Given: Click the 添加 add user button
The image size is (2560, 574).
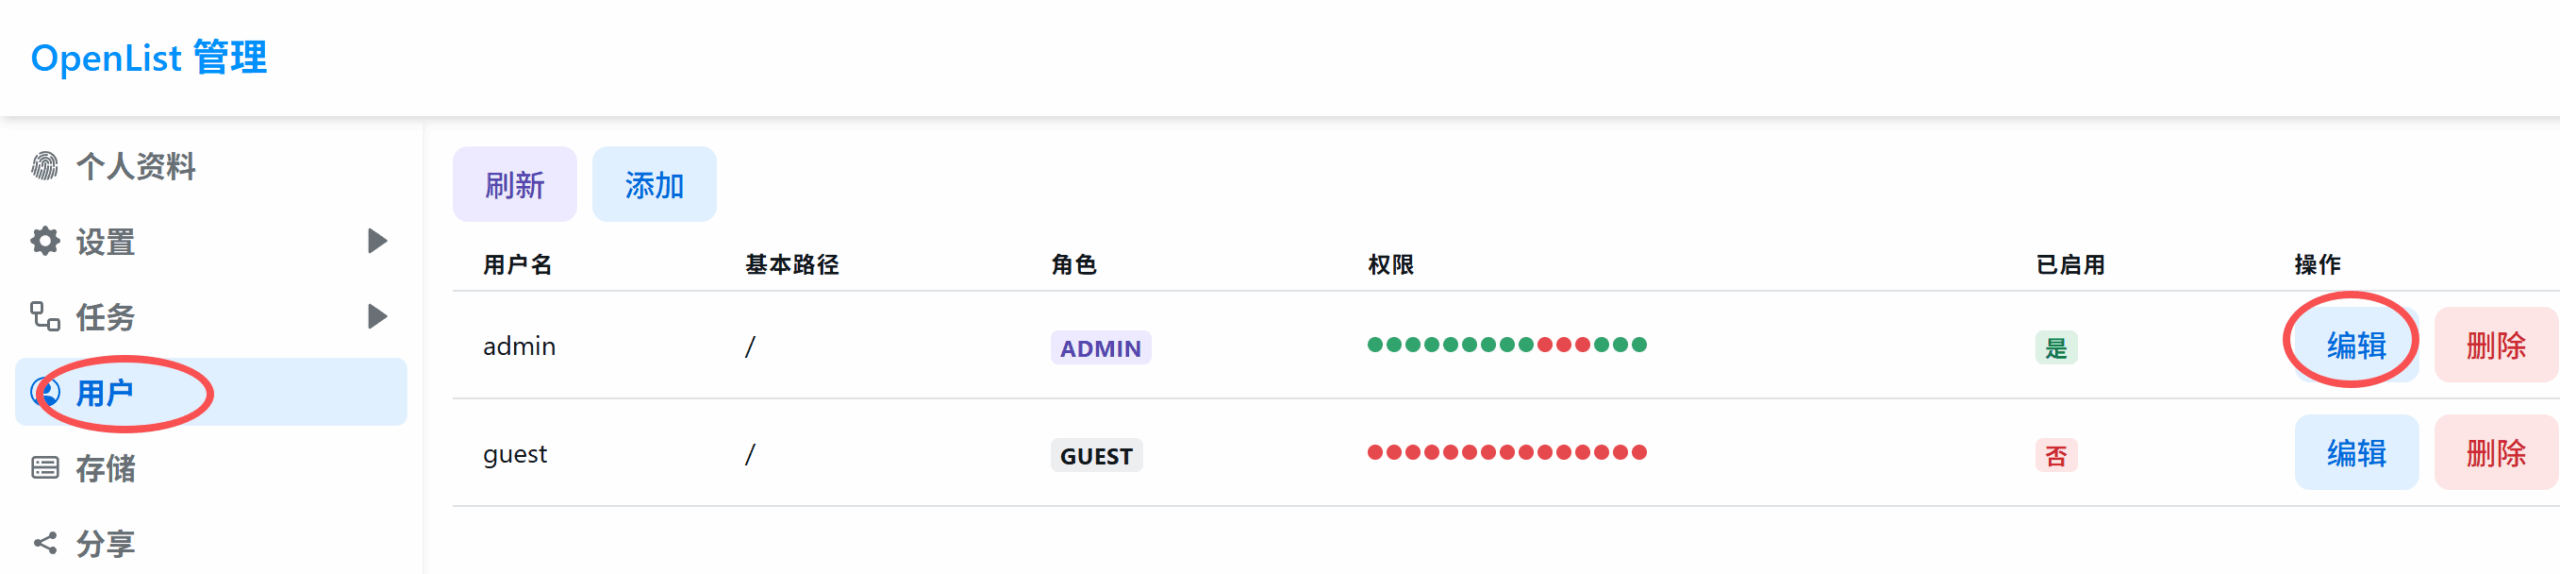Looking at the screenshot, I should 654,185.
